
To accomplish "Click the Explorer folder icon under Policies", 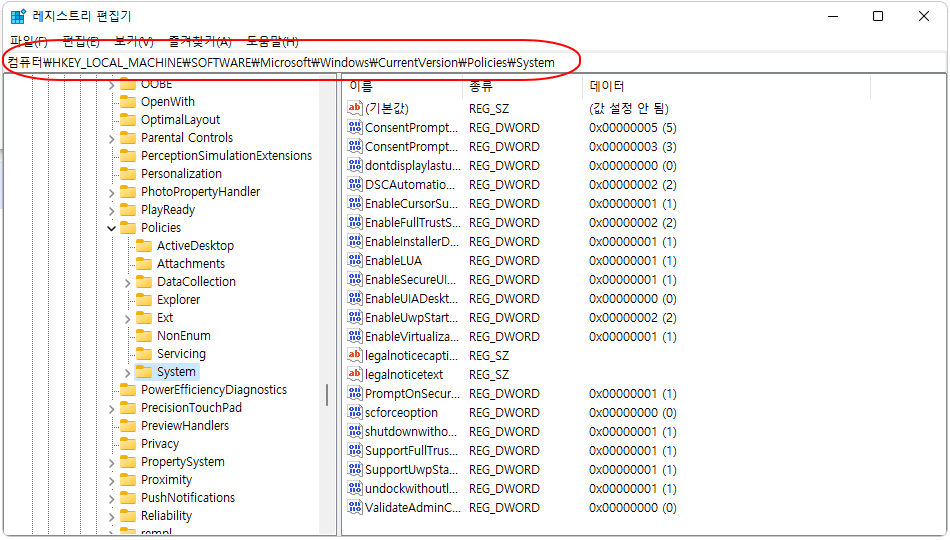I will pos(144,299).
